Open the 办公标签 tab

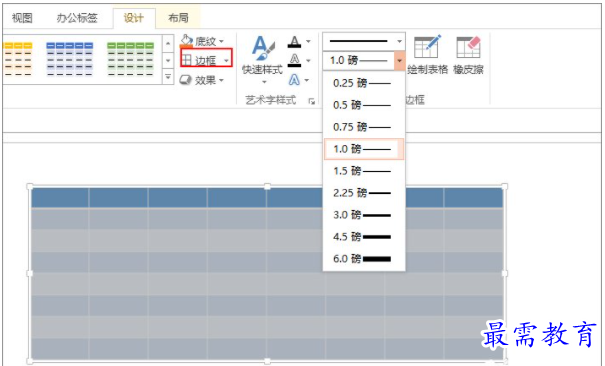pyautogui.click(x=77, y=18)
